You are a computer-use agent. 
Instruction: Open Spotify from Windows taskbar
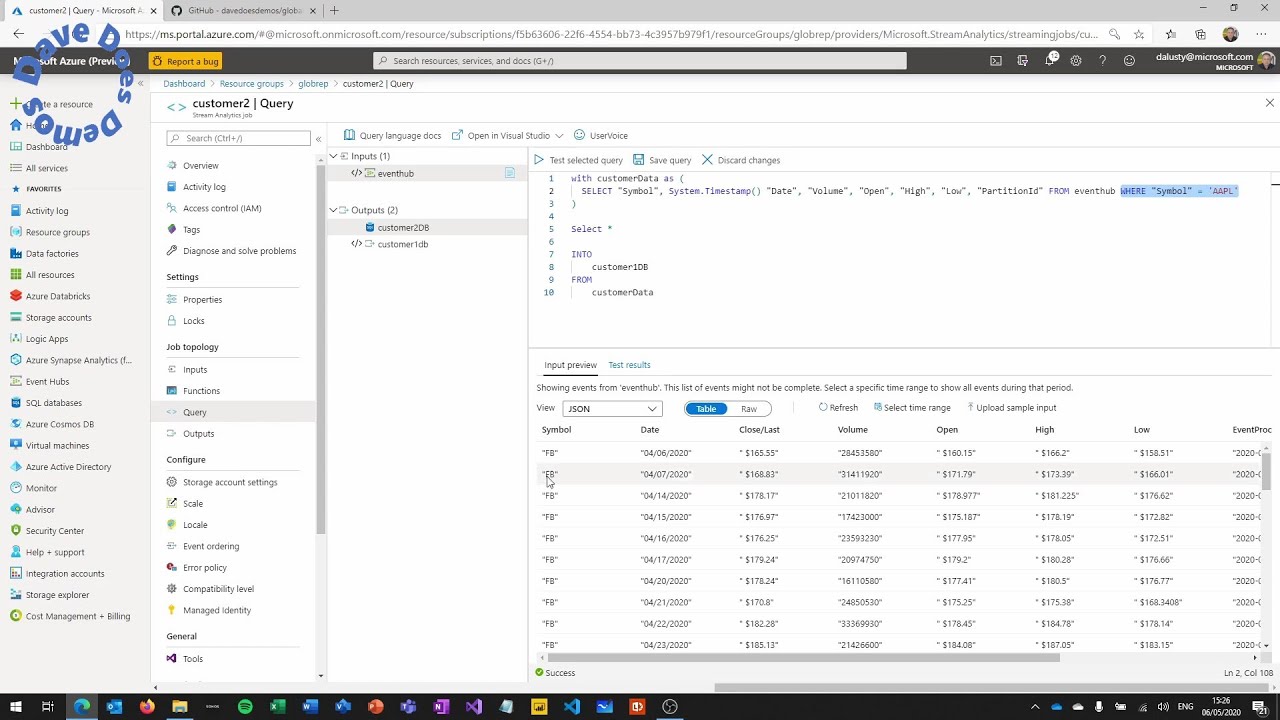pos(245,707)
